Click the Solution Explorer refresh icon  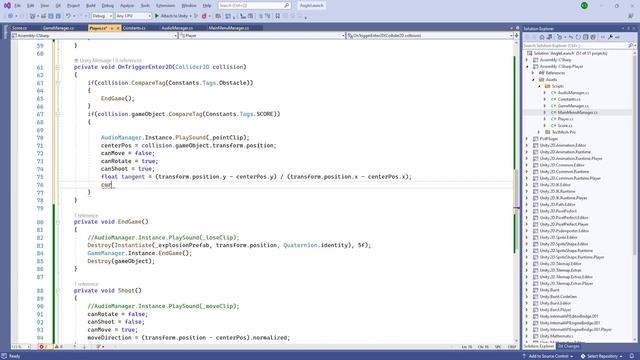578,37
